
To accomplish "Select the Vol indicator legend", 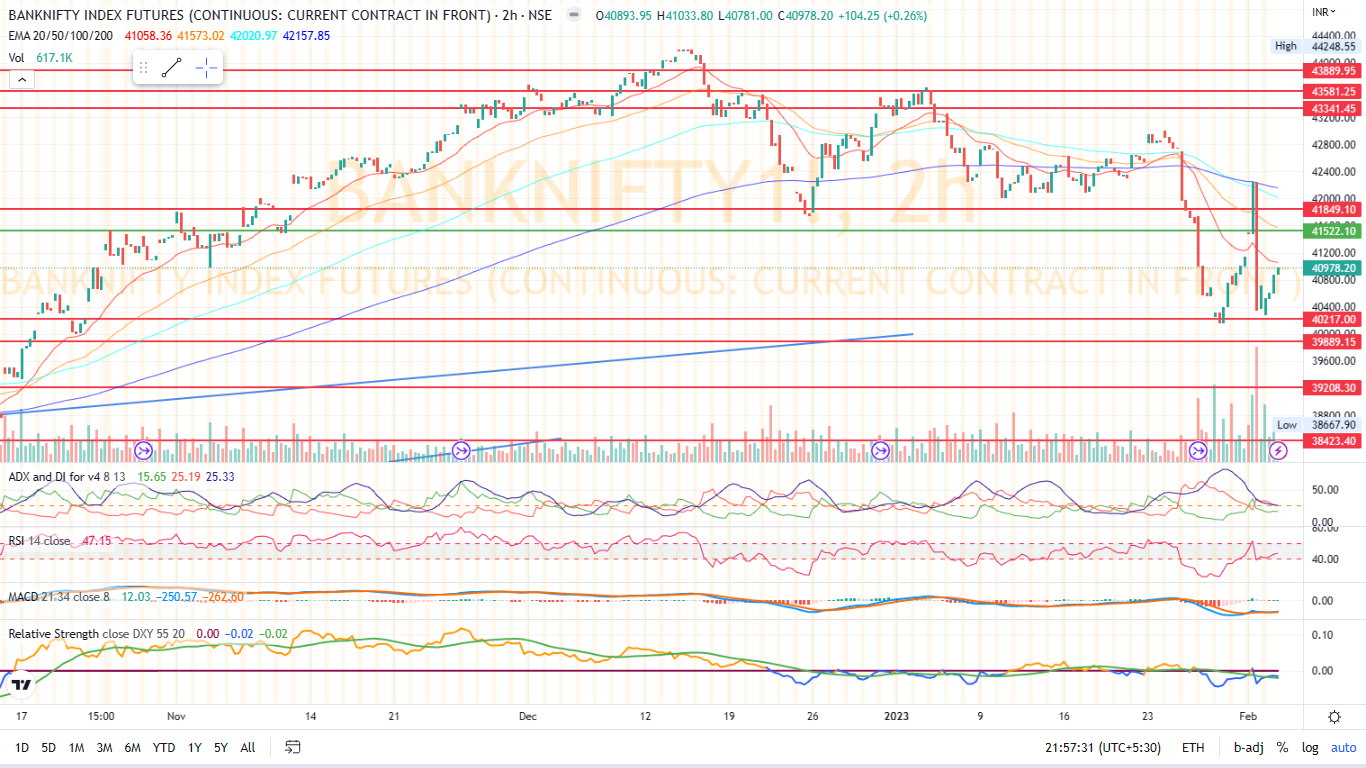I will click(17, 58).
